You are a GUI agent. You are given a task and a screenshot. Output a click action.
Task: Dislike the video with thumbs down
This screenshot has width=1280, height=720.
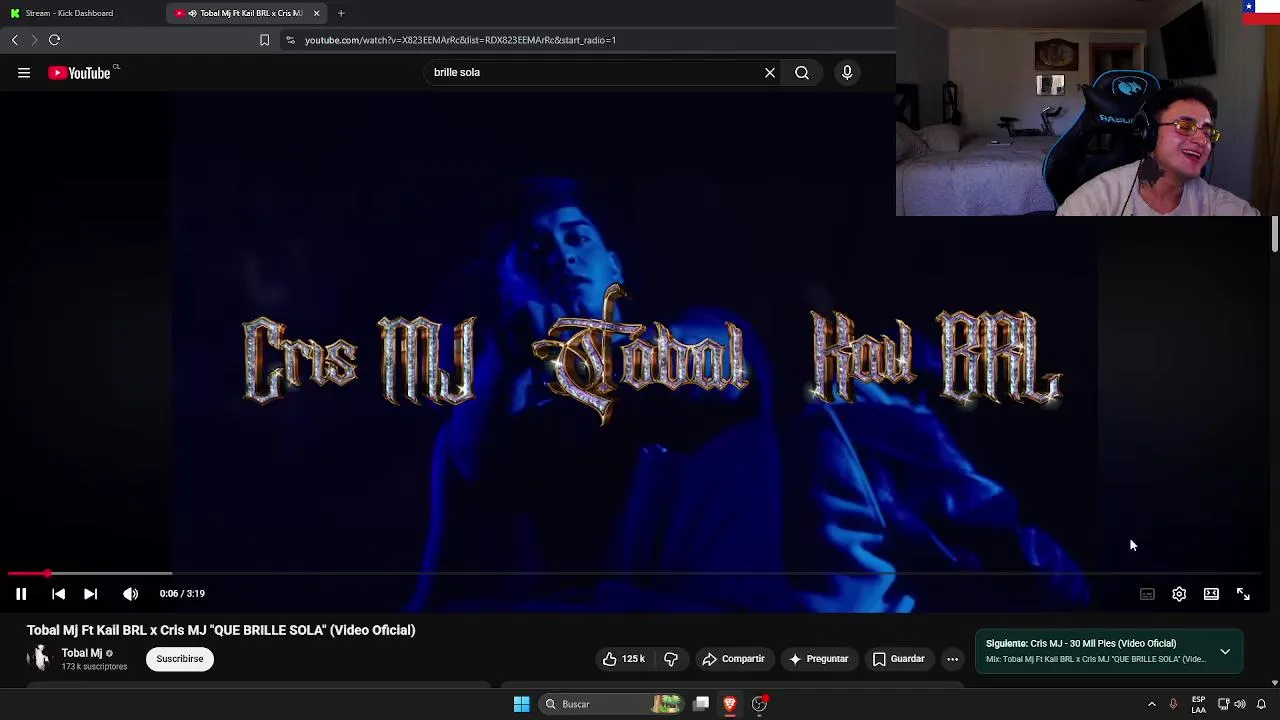(x=671, y=659)
